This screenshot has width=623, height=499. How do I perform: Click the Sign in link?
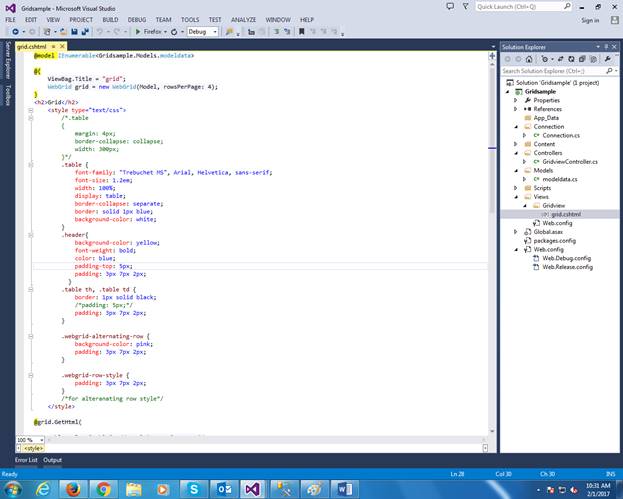590,20
